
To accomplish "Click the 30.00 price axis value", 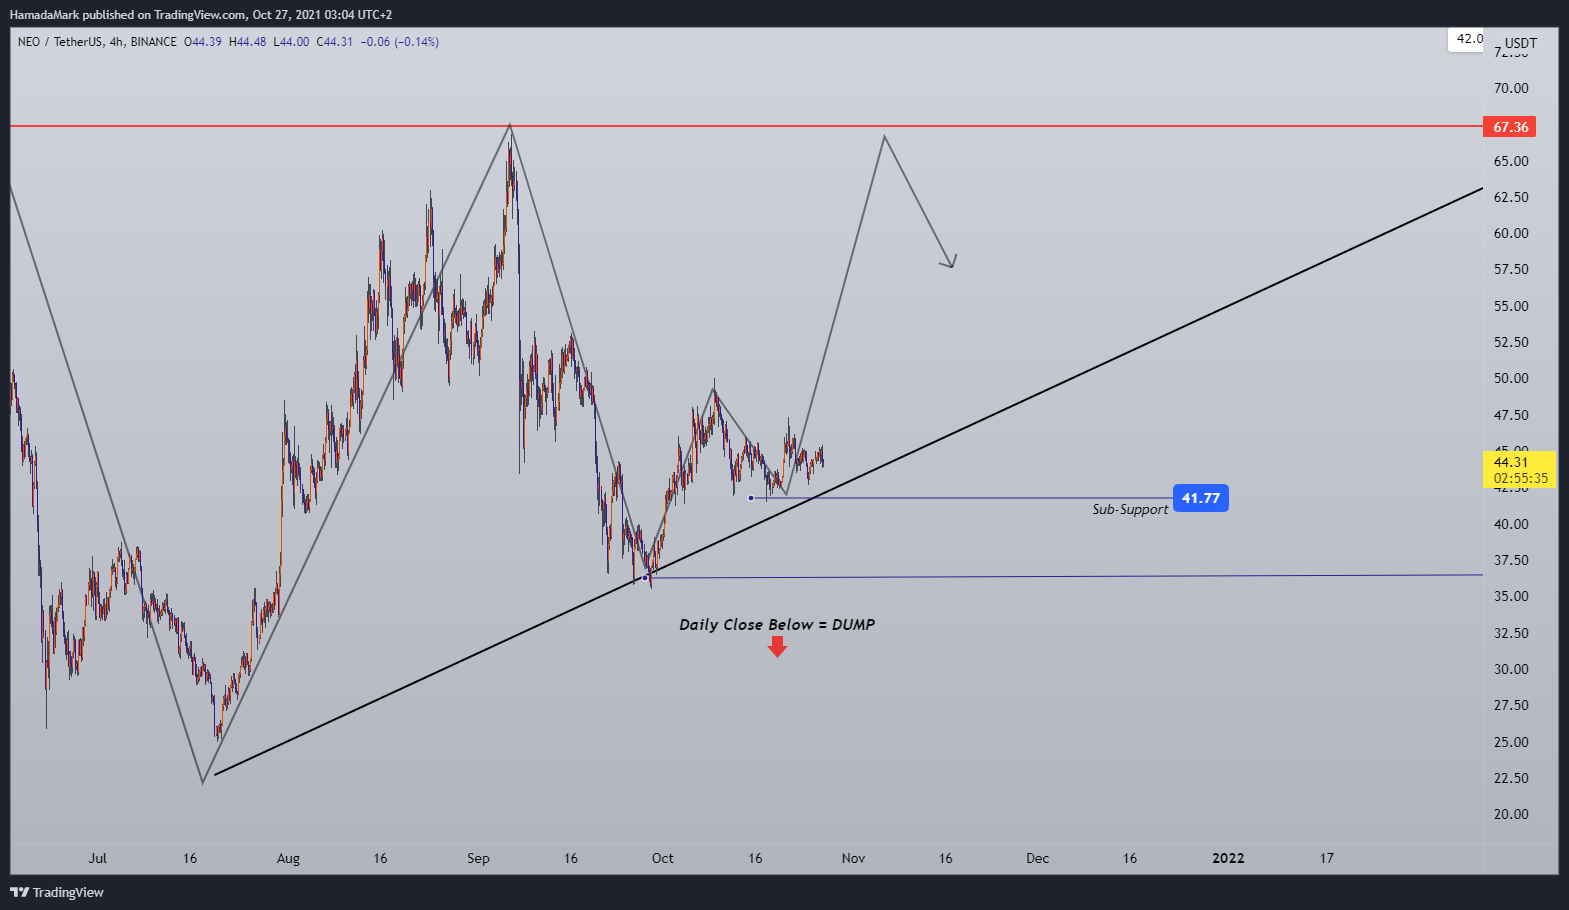I will point(1511,669).
